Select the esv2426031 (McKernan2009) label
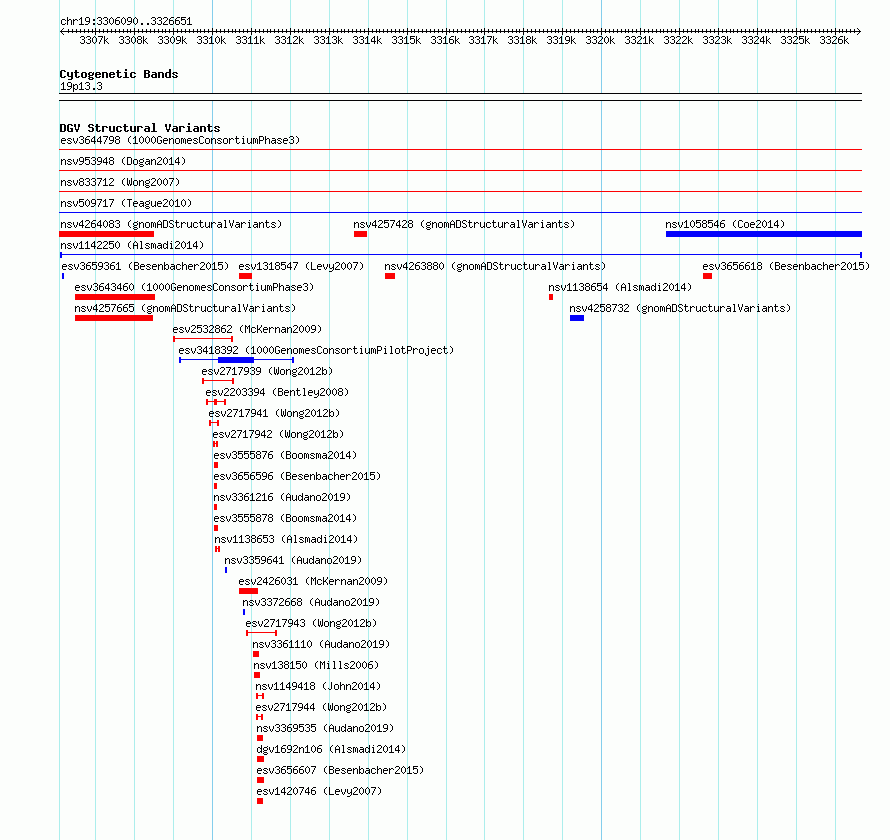This screenshot has height=840, width=890. coord(313,581)
